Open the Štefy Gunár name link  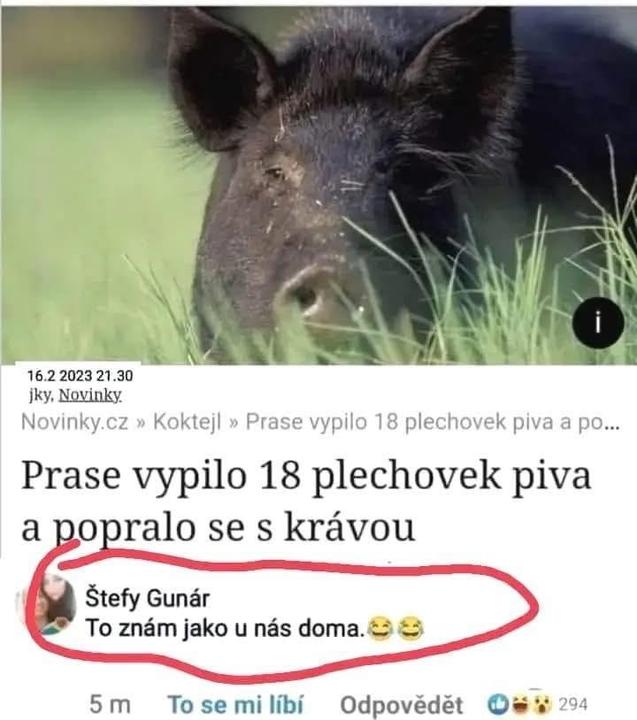tap(147, 599)
